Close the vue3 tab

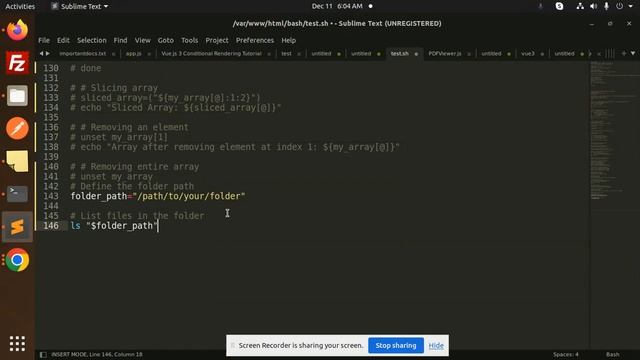click(542, 54)
